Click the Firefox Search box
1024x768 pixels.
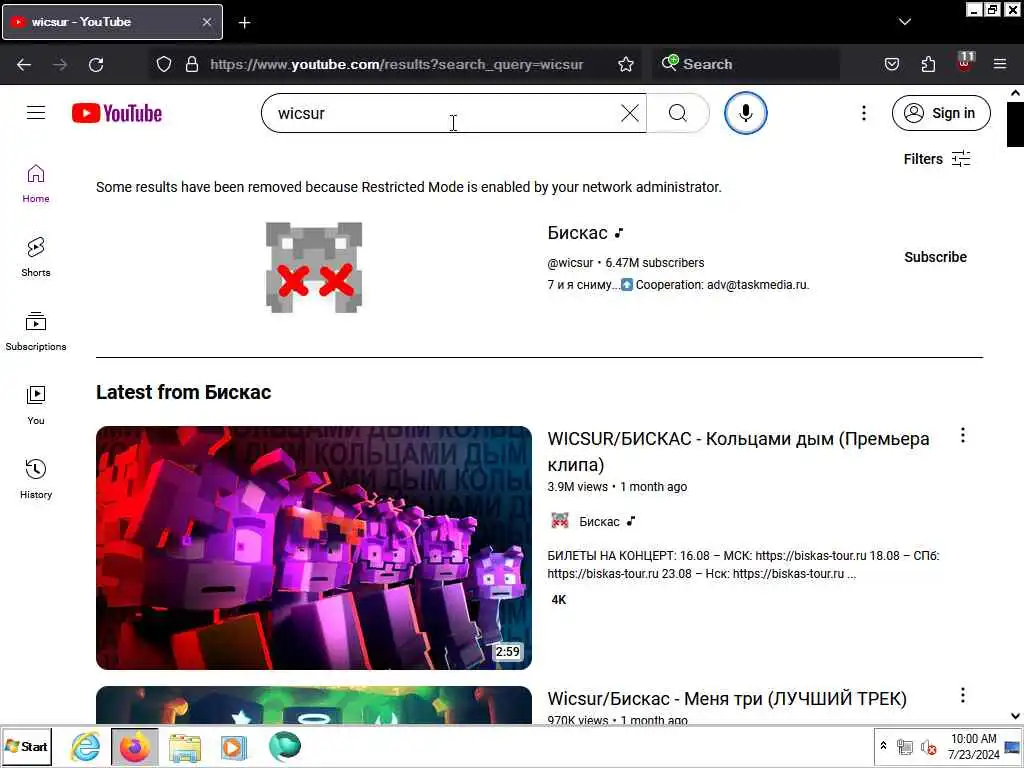(745, 64)
